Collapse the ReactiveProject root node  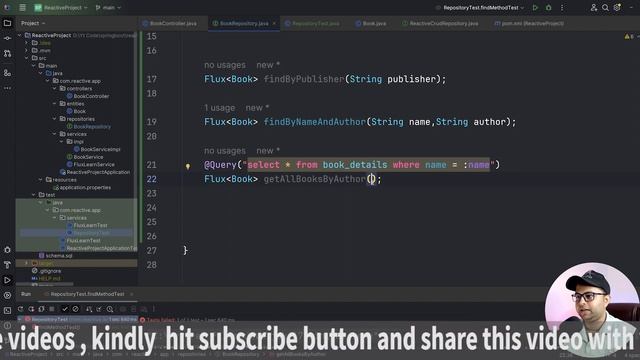click(19, 36)
